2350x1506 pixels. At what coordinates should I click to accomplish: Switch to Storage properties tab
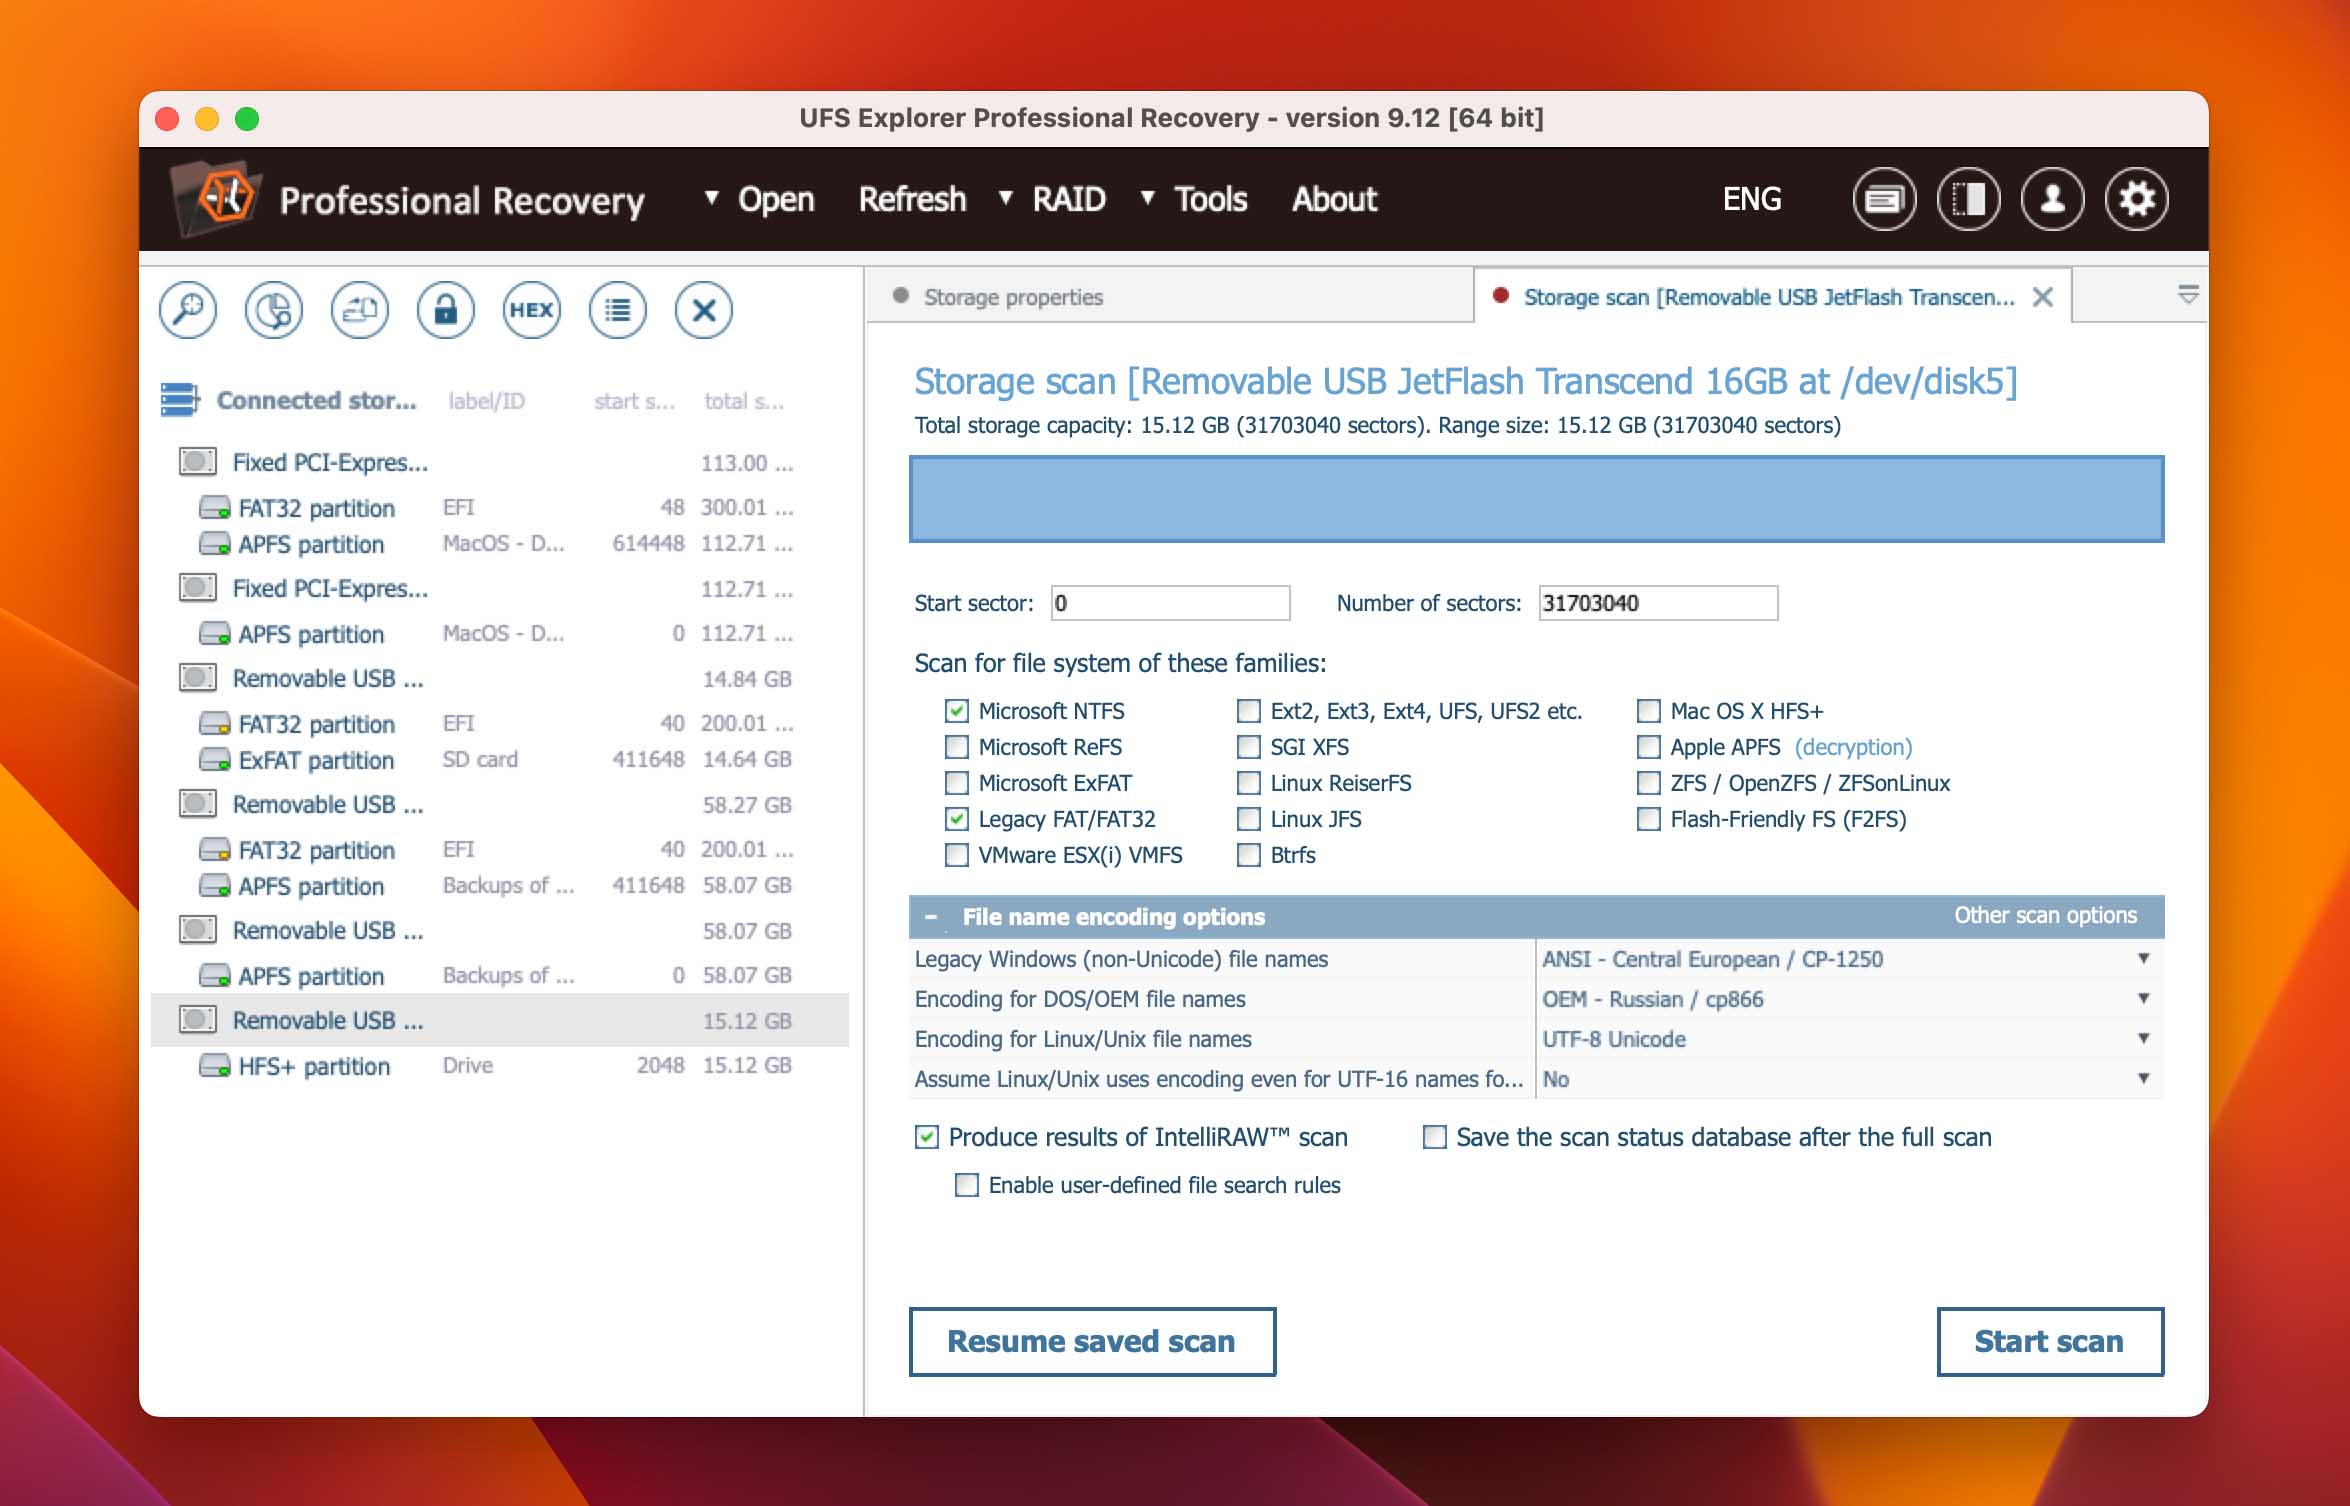[1170, 297]
